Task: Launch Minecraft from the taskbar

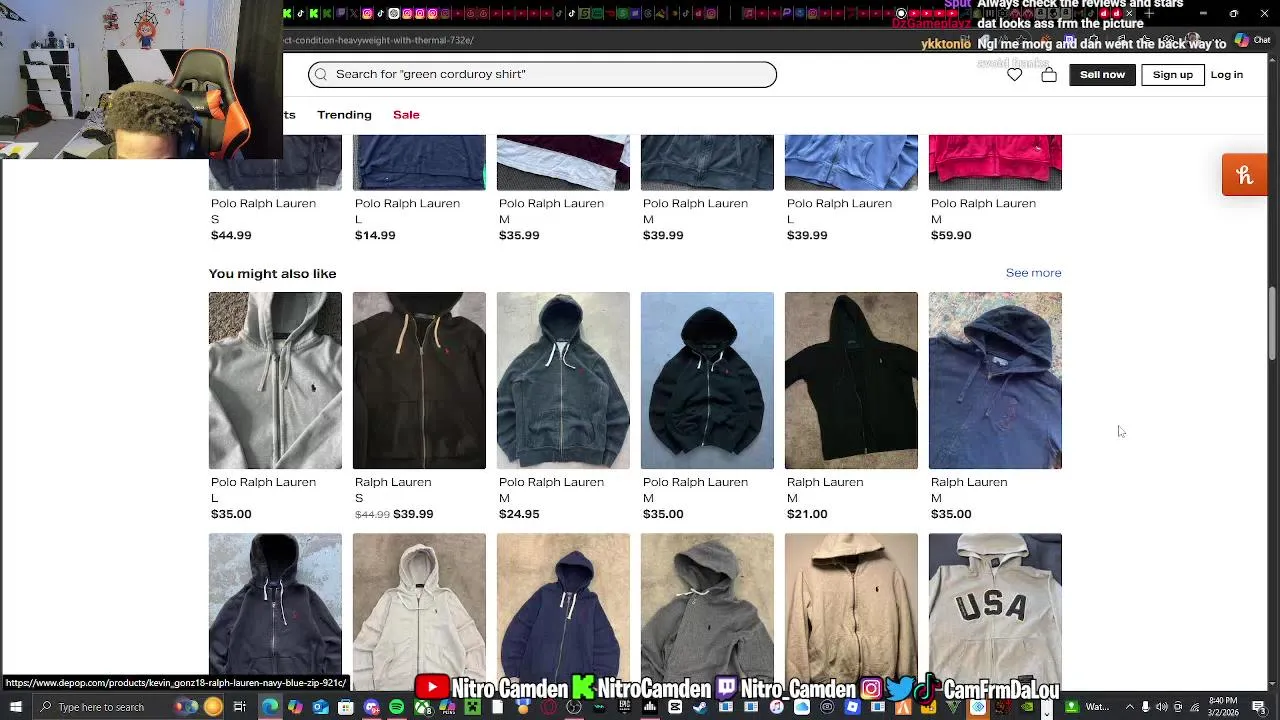Action: pos(472,707)
